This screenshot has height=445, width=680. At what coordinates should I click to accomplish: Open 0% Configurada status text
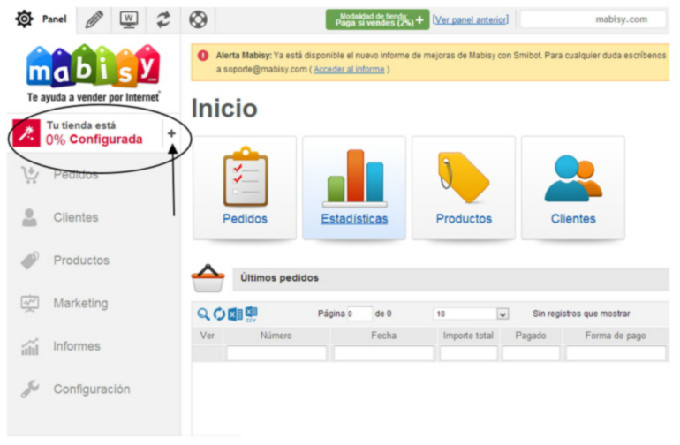[94, 139]
